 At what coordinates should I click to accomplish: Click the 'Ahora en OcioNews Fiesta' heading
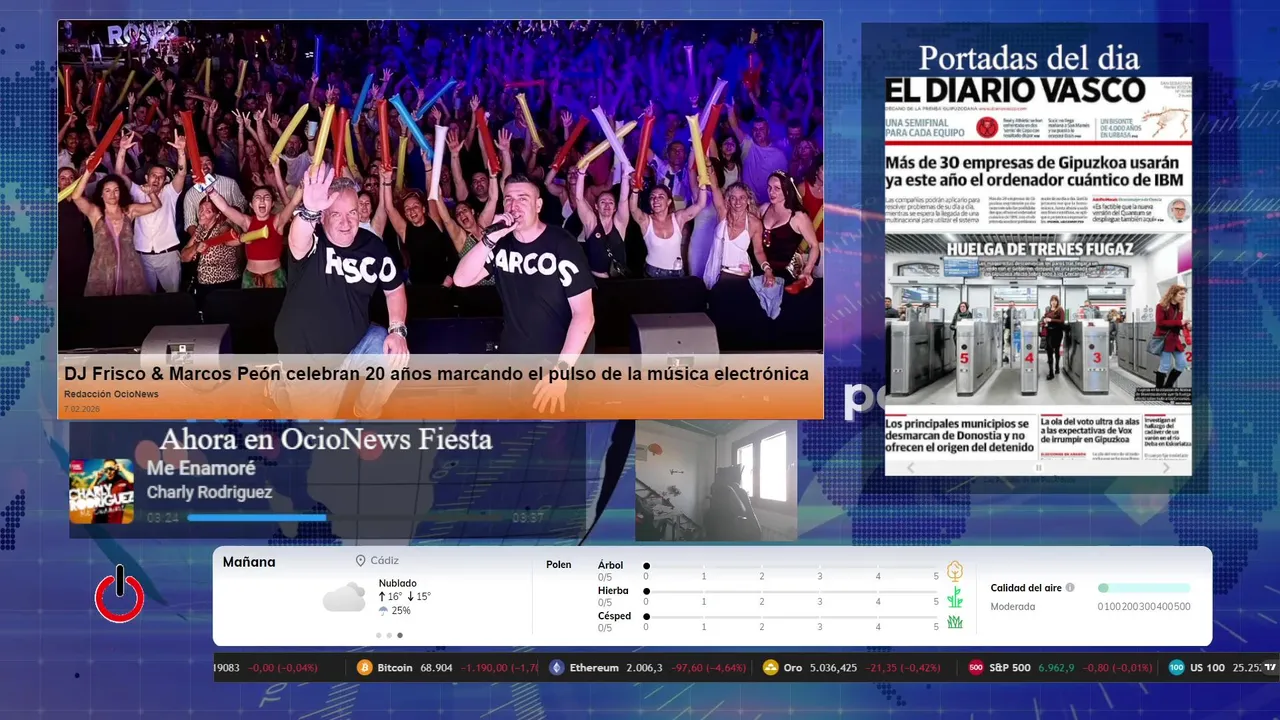pyautogui.click(x=326, y=439)
